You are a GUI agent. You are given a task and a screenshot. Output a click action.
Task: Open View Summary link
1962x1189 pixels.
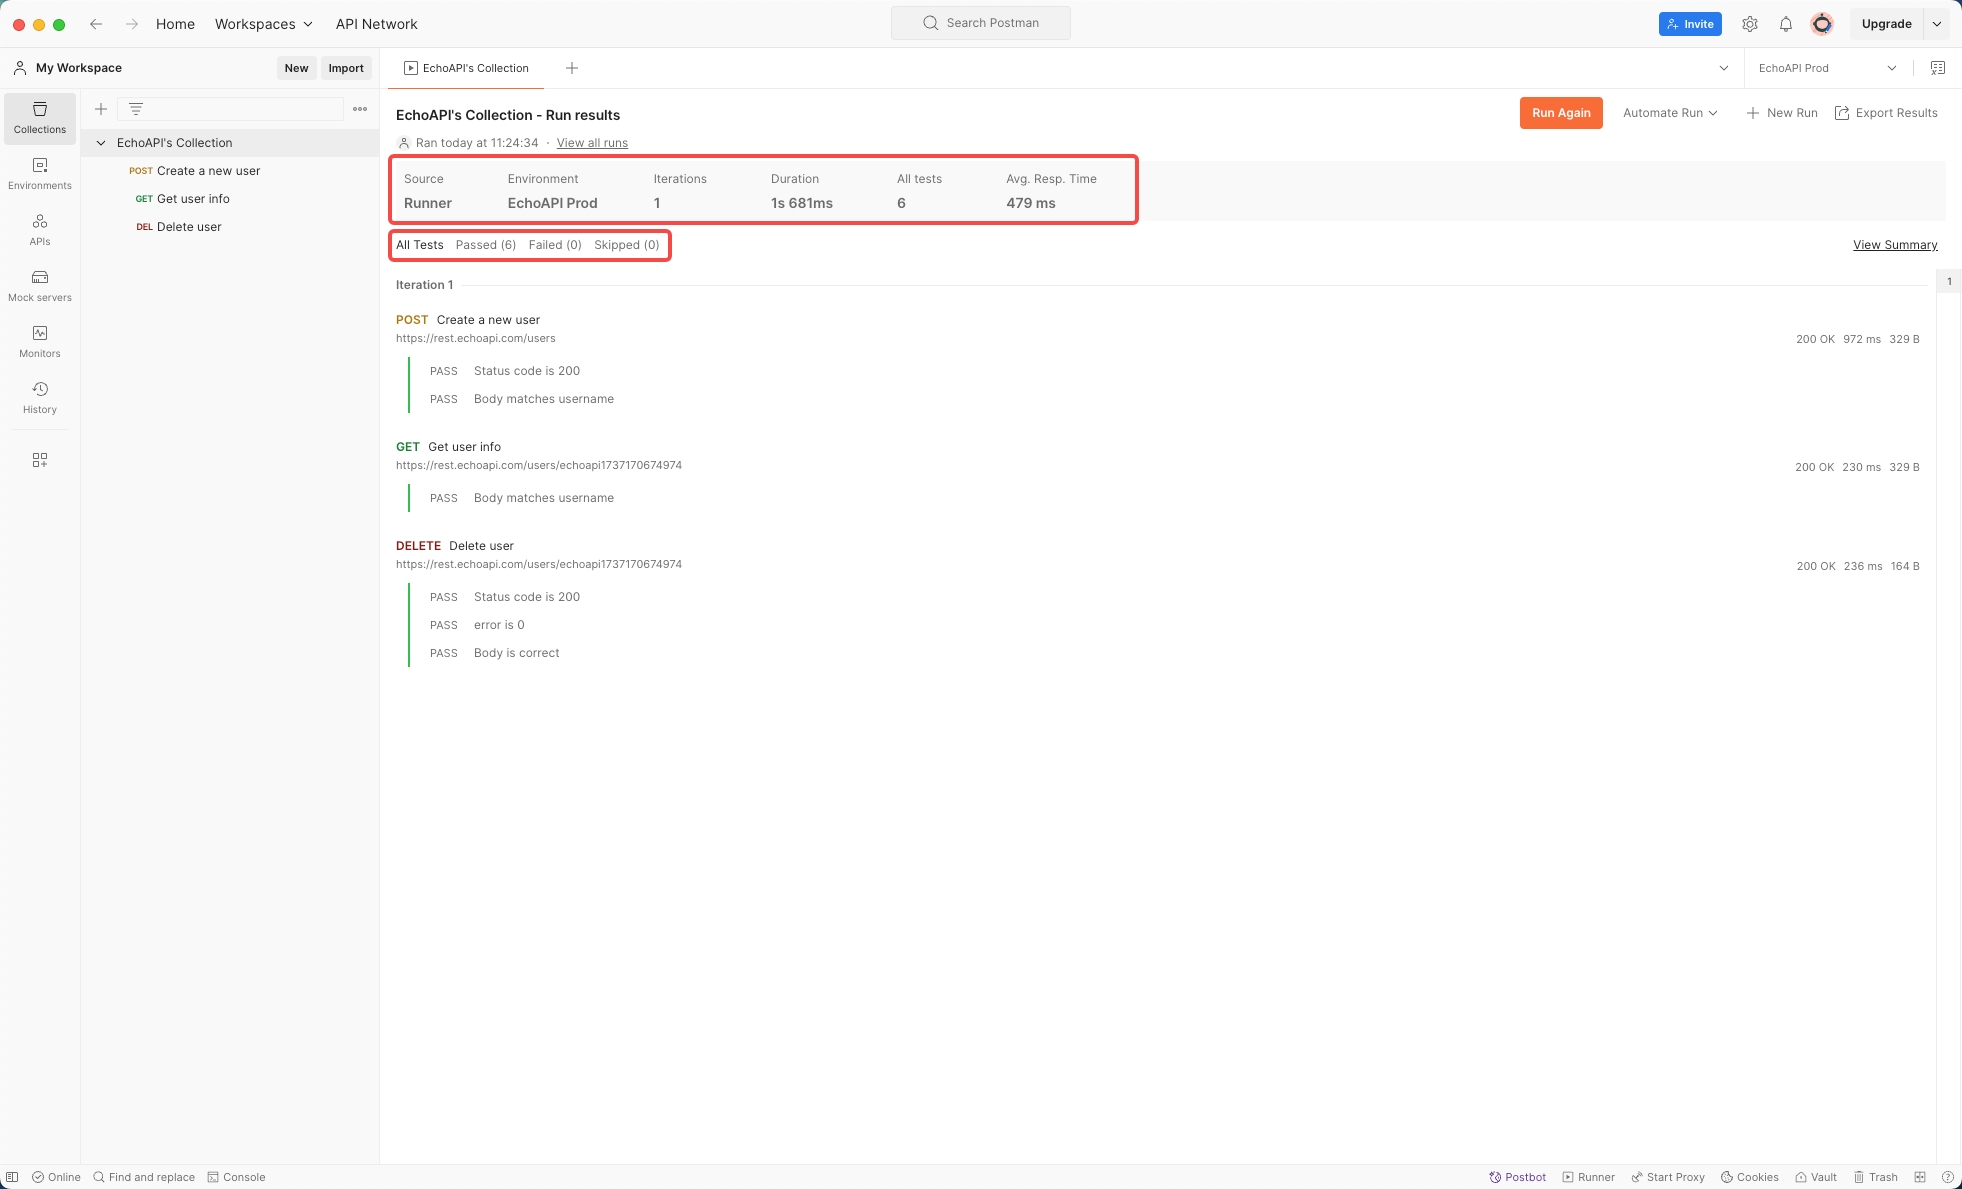(x=1895, y=245)
